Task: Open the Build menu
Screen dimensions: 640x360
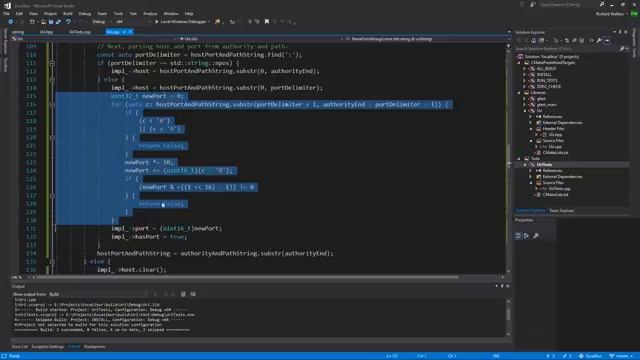Action: (68, 13)
